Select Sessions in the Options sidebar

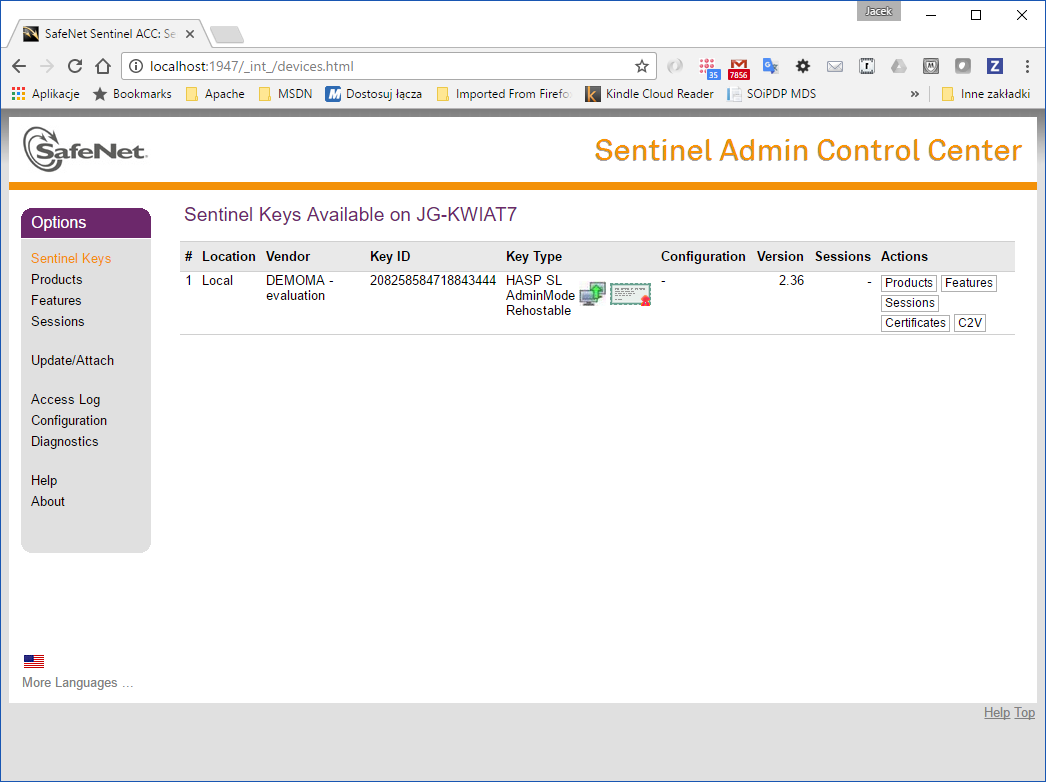[57, 321]
